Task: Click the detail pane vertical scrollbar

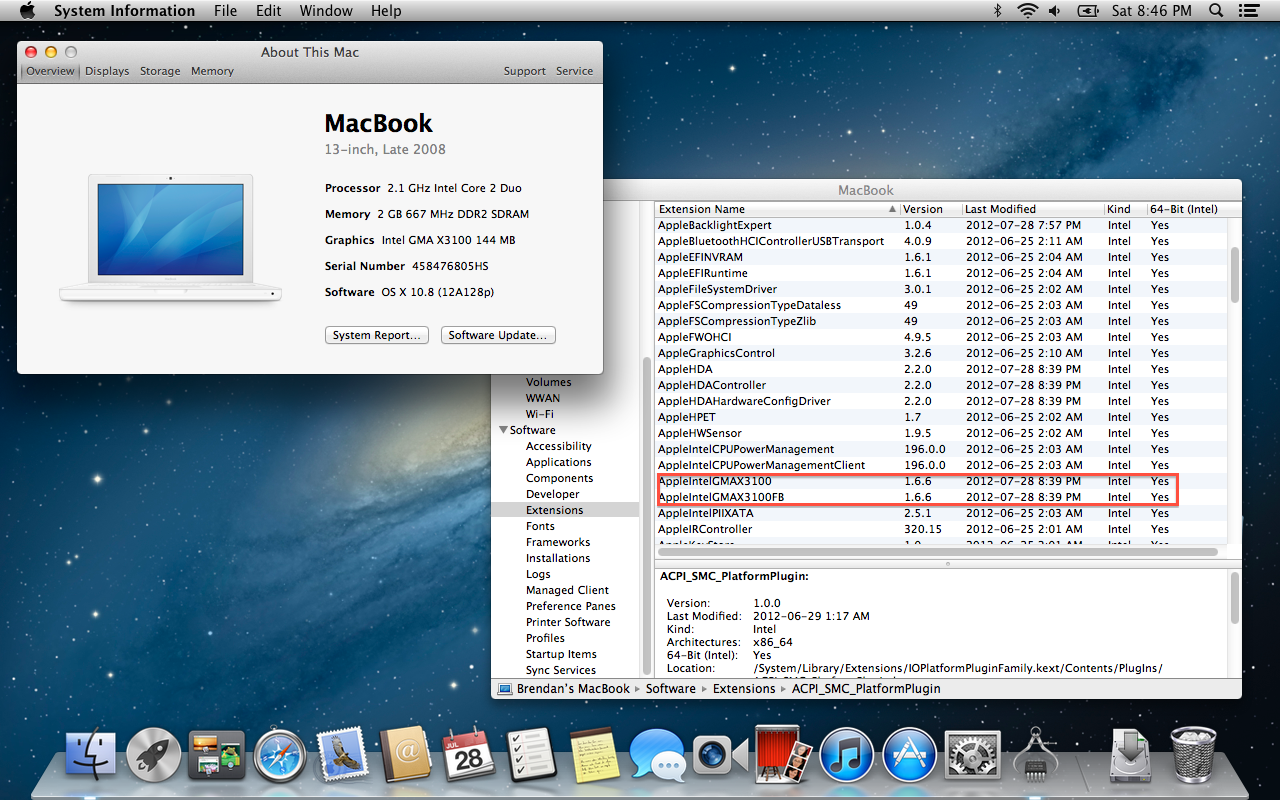Action: tap(1234, 598)
